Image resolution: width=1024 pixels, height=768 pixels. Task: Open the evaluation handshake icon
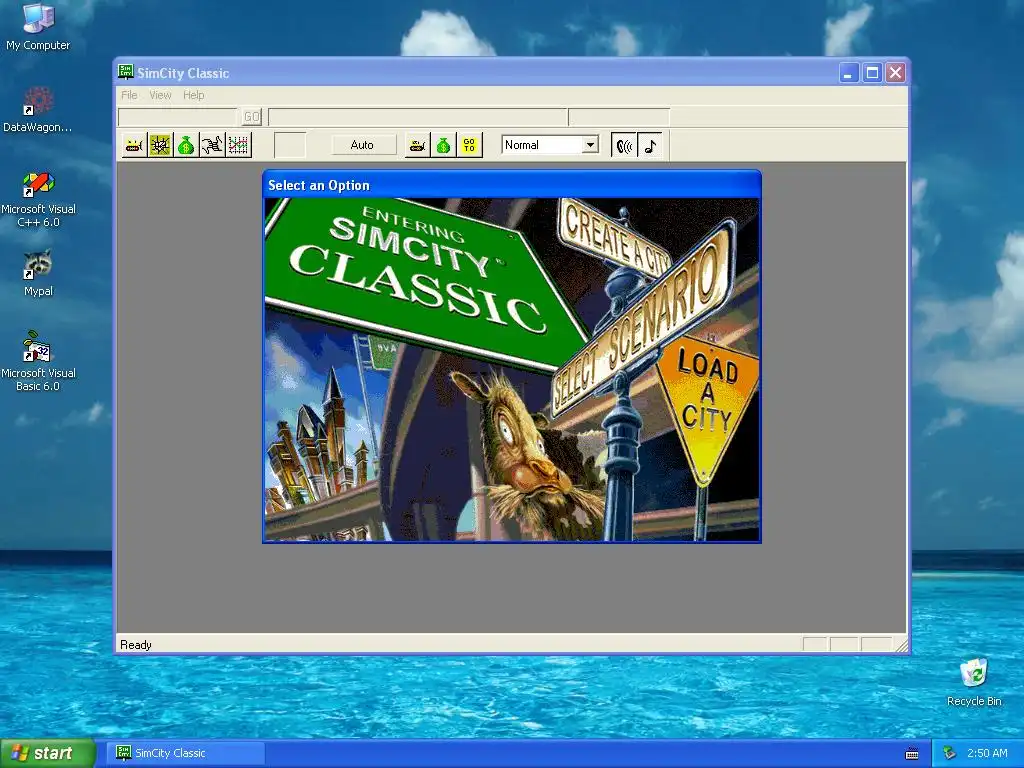212,145
